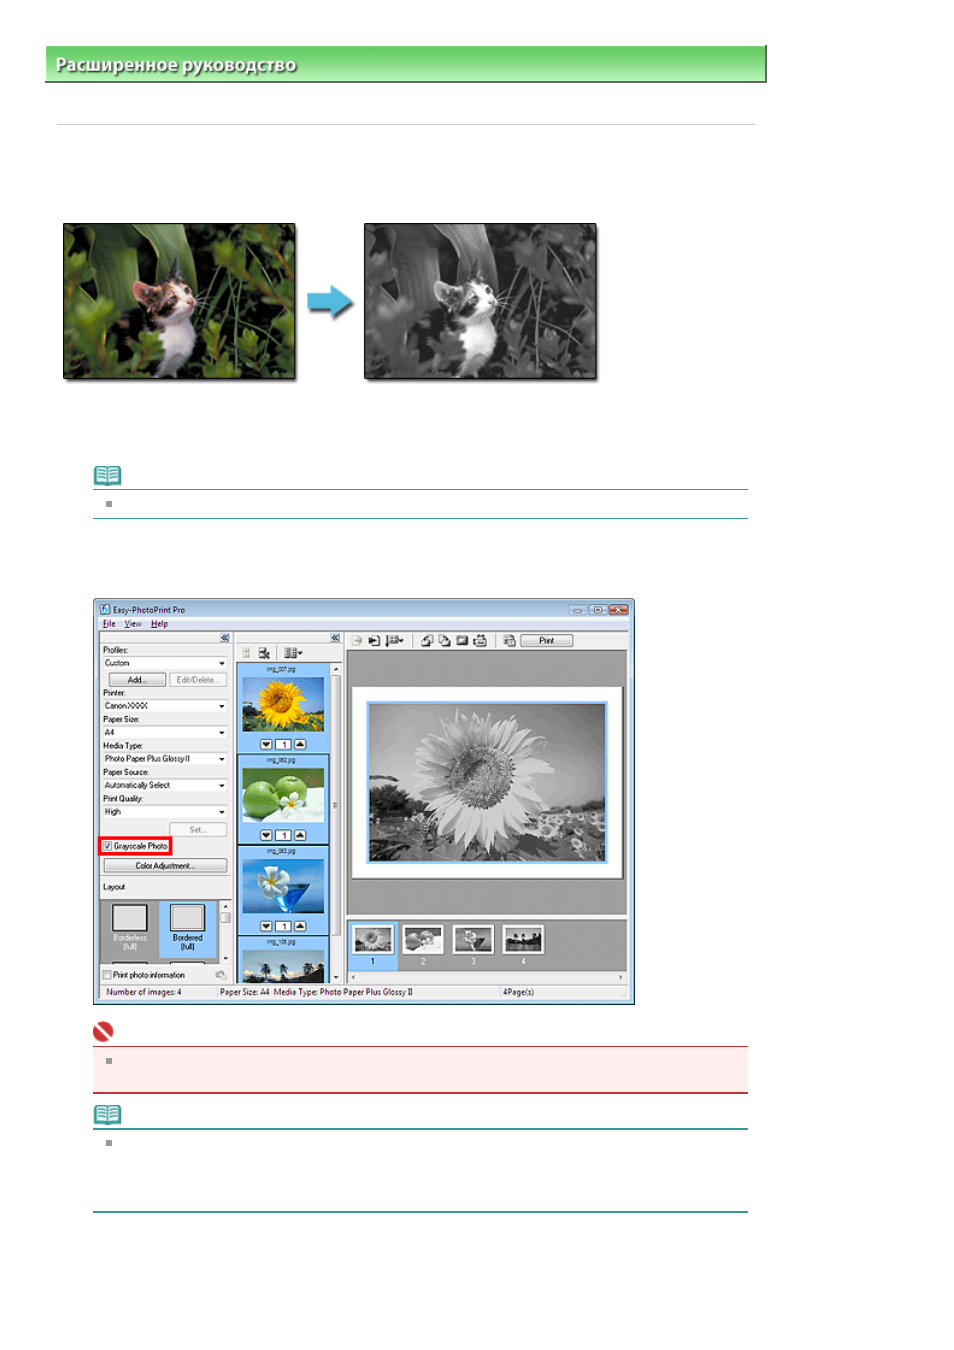Decrease copies for the green apples image
Screen dimensions: 954x1350
point(266,835)
